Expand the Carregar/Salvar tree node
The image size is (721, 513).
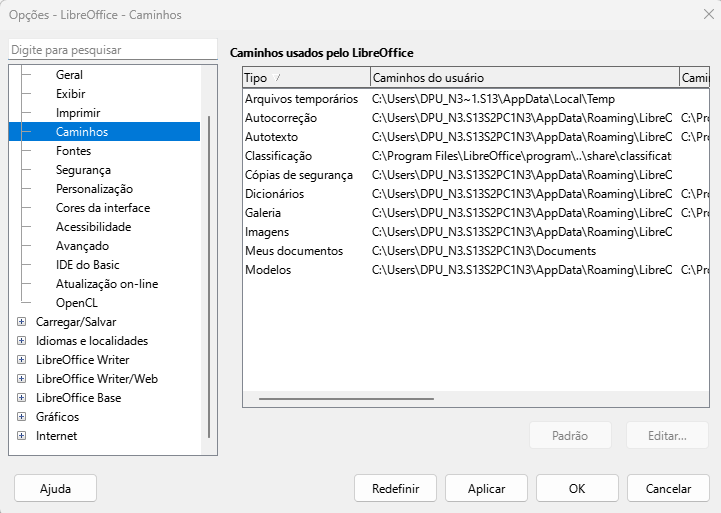(21, 322)
